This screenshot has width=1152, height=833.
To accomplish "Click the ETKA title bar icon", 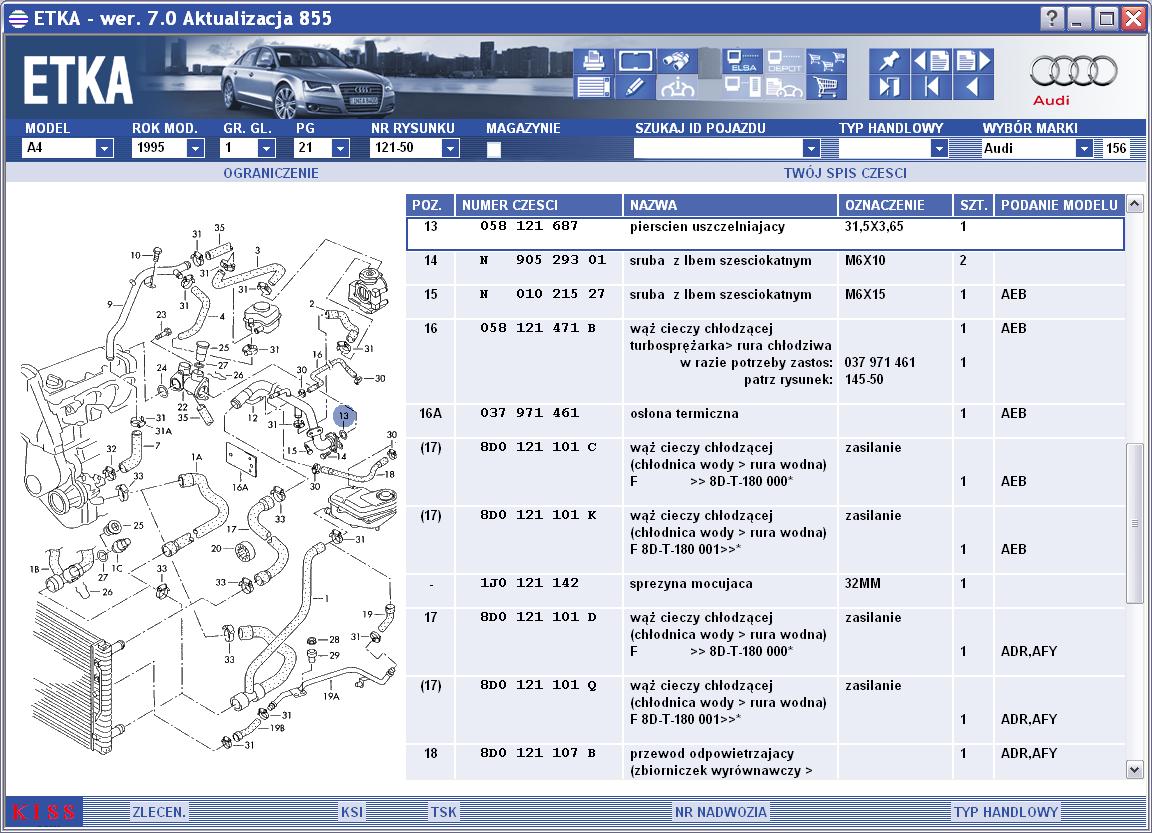I will 18,19.
